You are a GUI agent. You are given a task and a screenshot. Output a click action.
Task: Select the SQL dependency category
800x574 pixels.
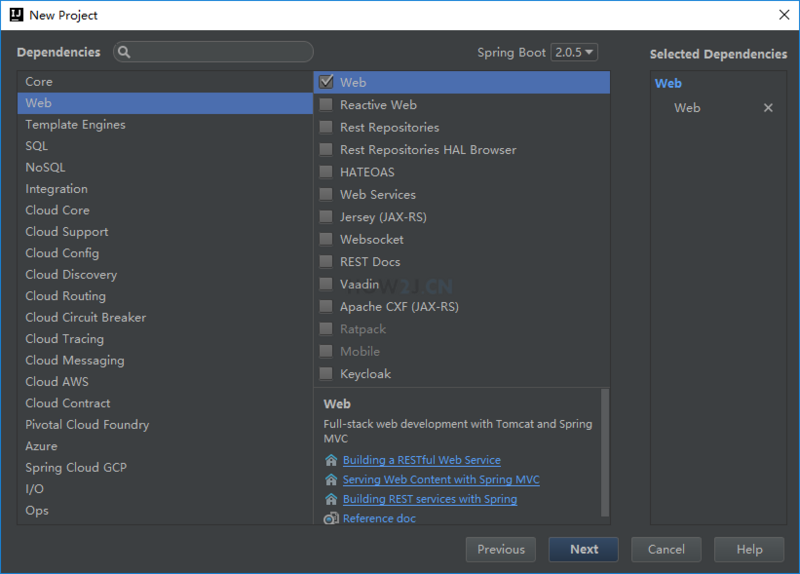[x=37, y=146]
